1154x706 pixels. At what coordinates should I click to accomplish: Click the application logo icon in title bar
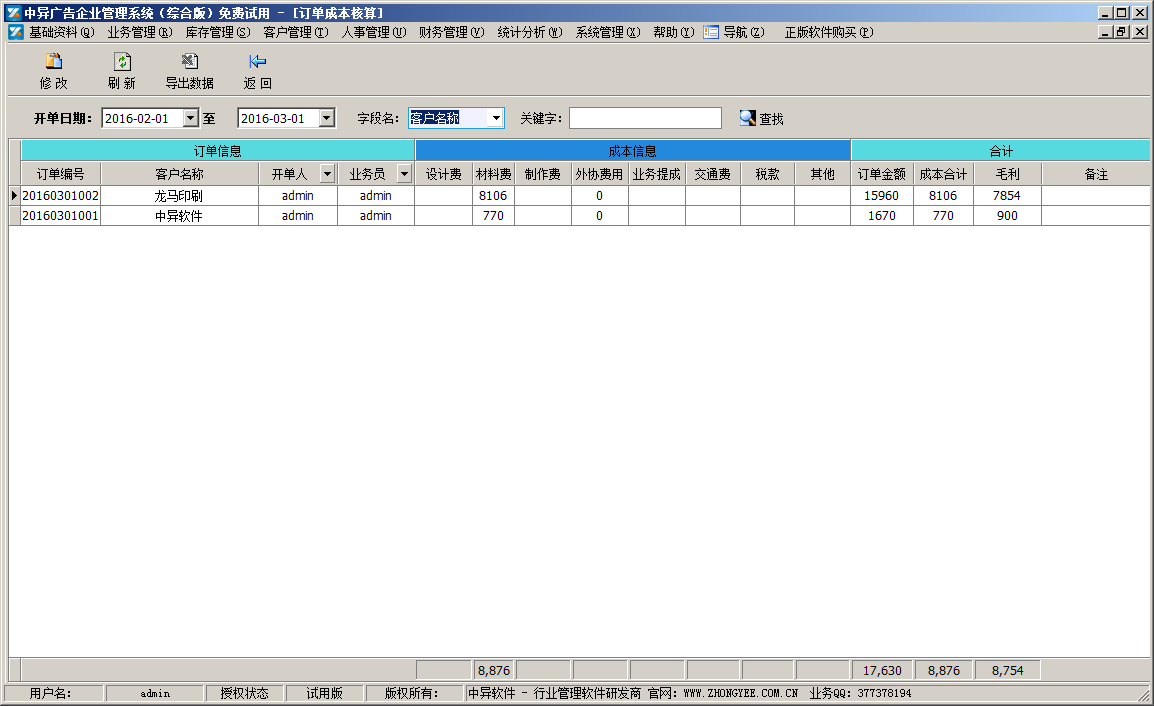click(13, 13)
